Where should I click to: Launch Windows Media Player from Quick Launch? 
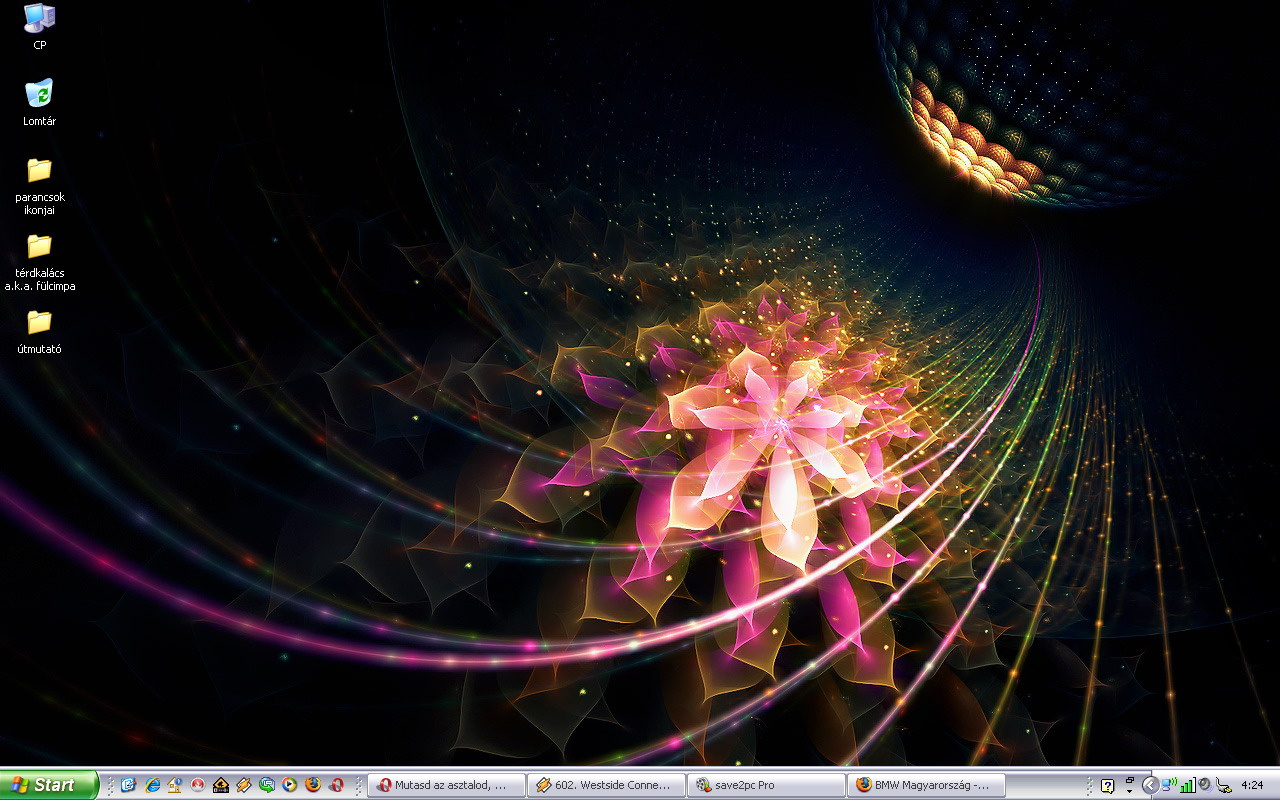point(289,785)
